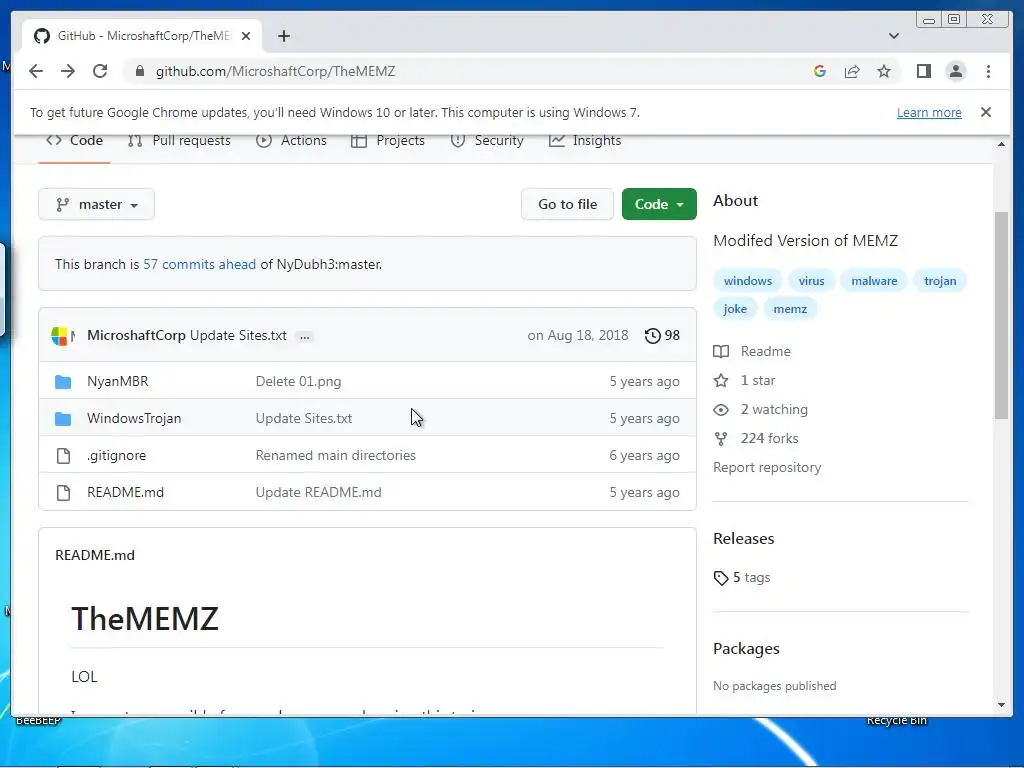This screenshot has width=1024, height=768.
Task: Open WindowsTrojan's Update Sites.txt commit
Action: click(x=304, y=419)
